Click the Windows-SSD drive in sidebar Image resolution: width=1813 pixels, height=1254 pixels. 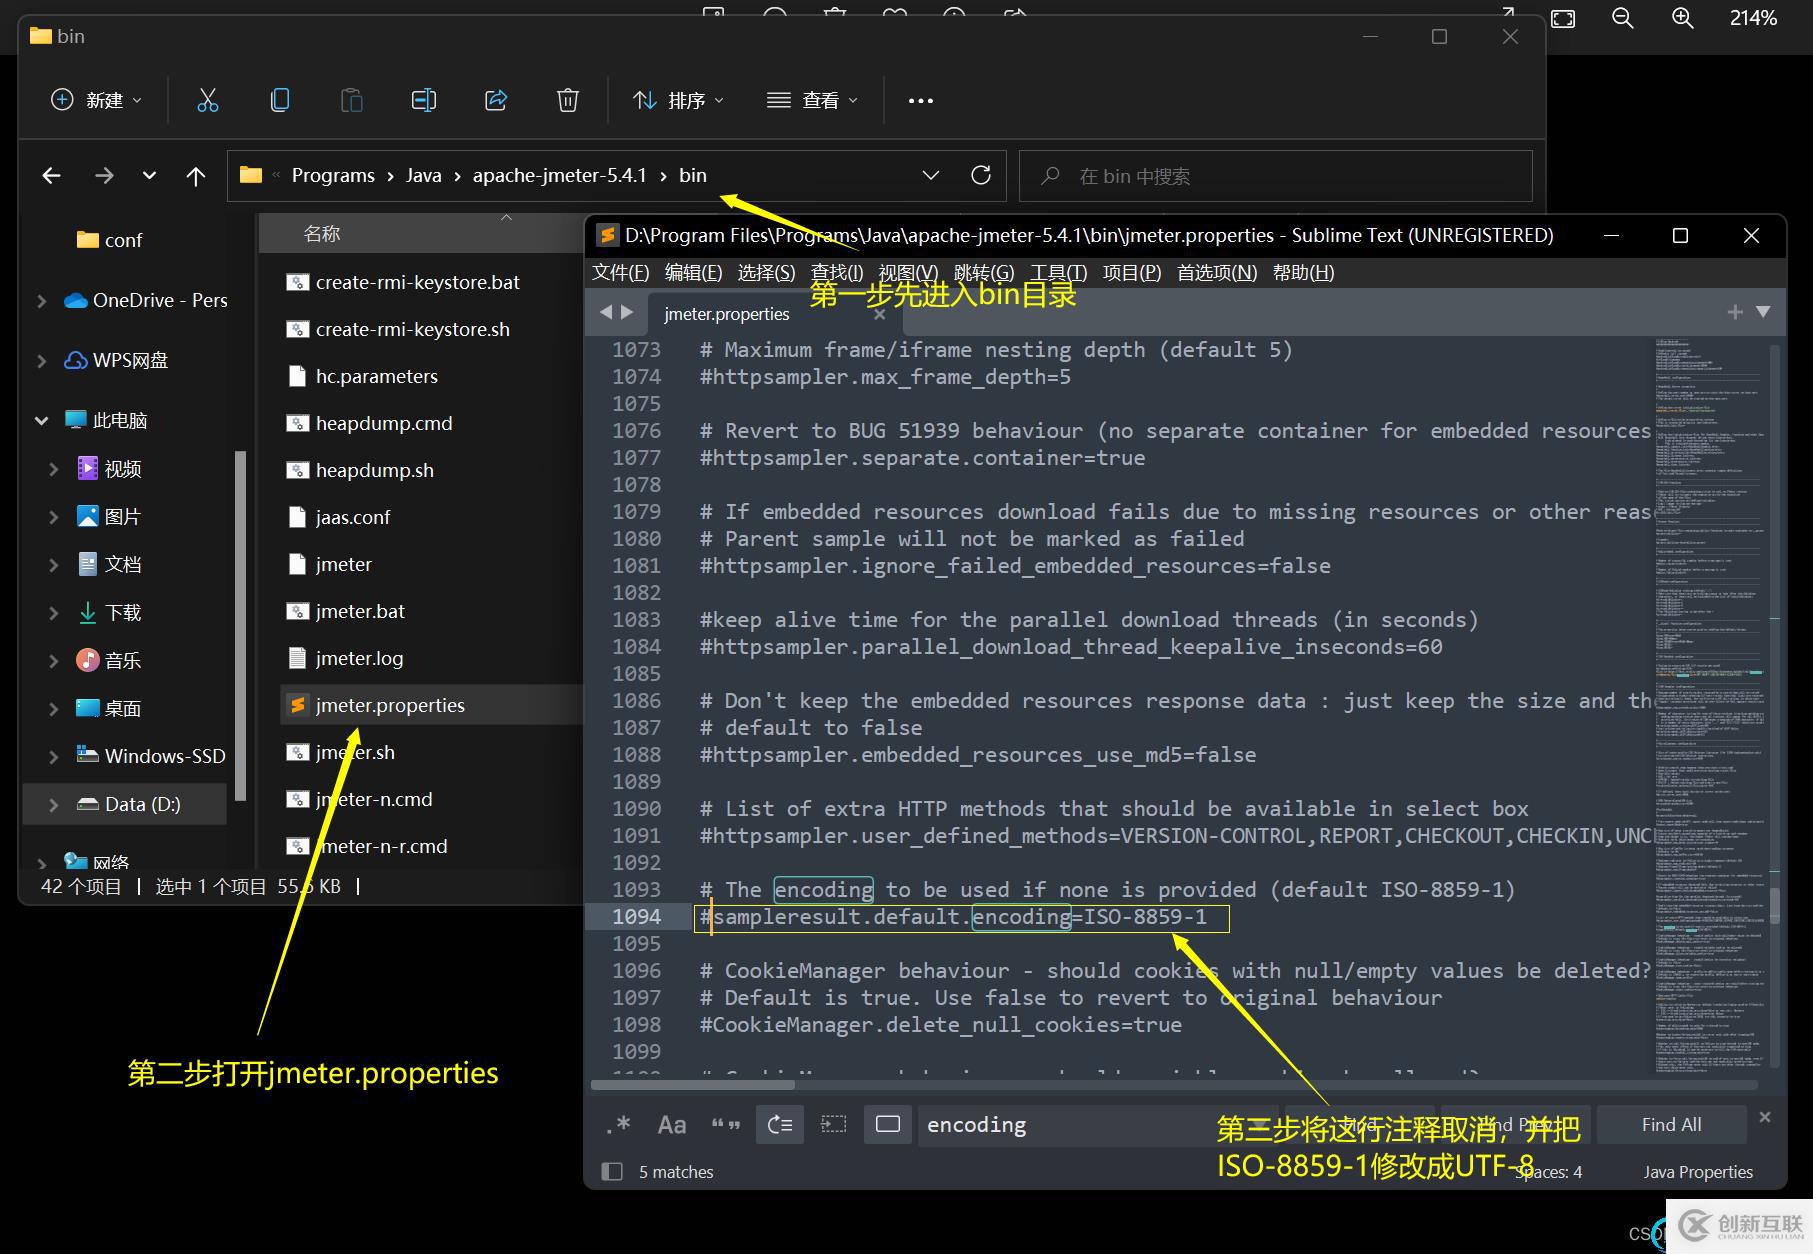click(151, 756)
